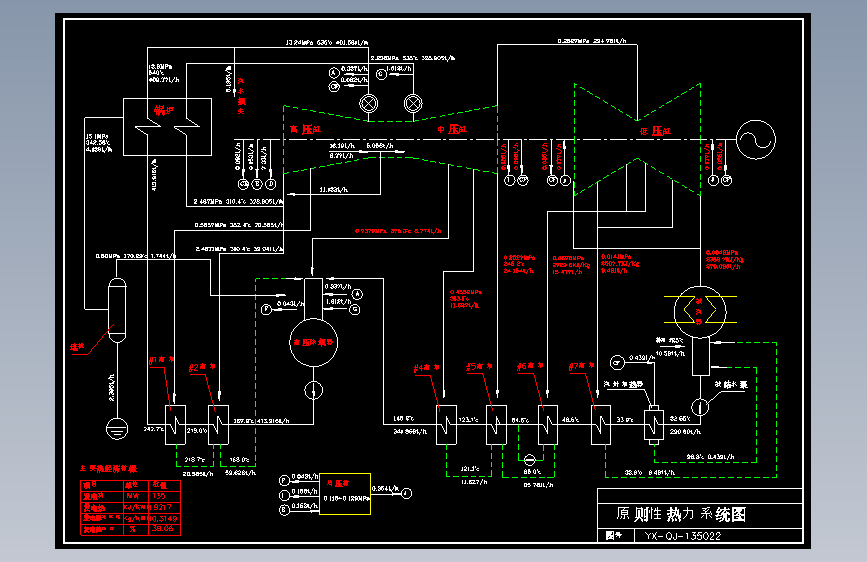
Task: Click the #4 heater red callout label
Action: coord(426,368)
